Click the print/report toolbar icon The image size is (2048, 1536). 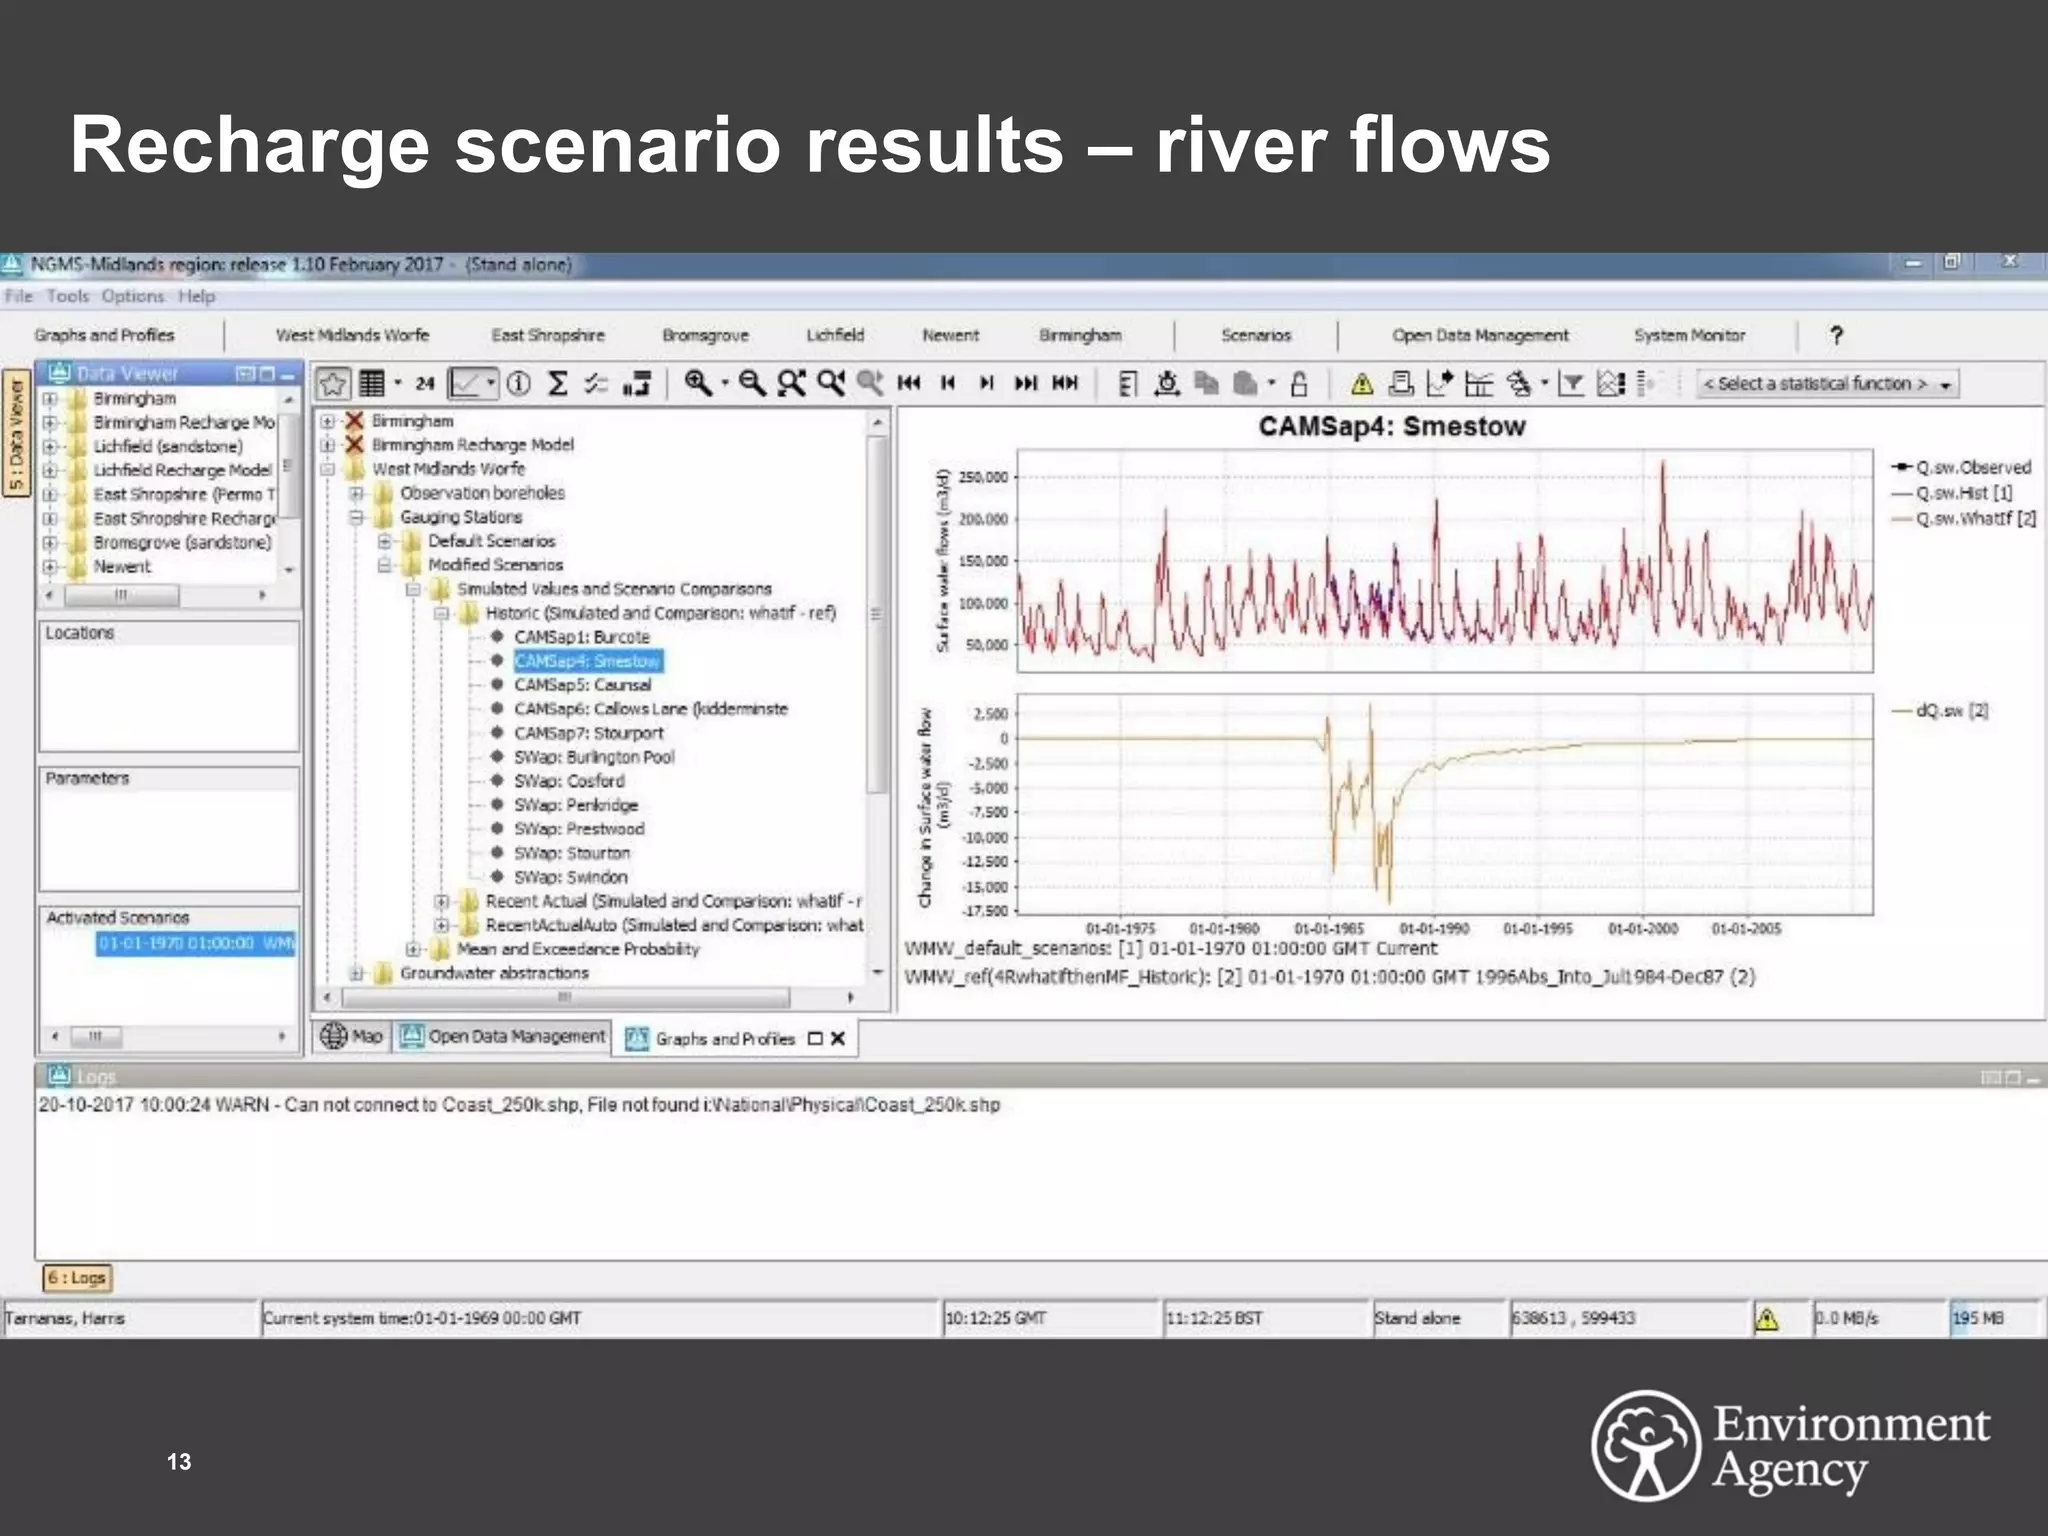coord(1401,383)
